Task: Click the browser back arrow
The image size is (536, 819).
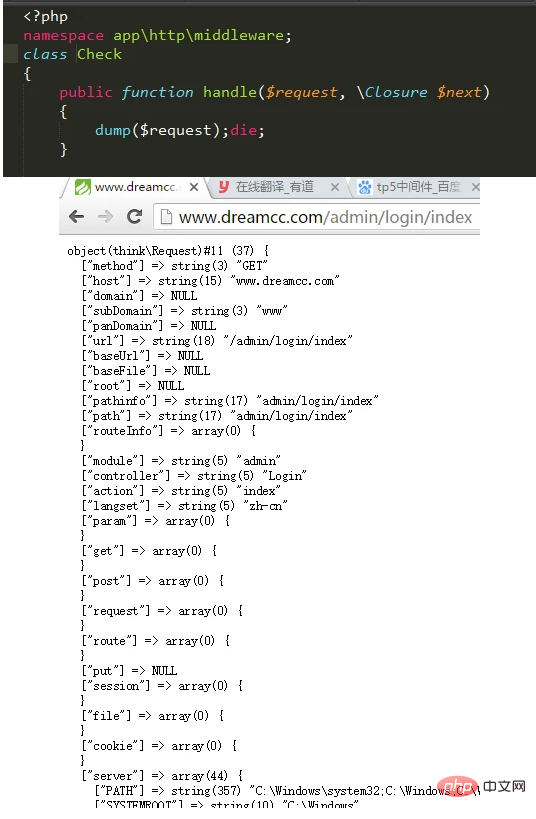Action: 77,216
